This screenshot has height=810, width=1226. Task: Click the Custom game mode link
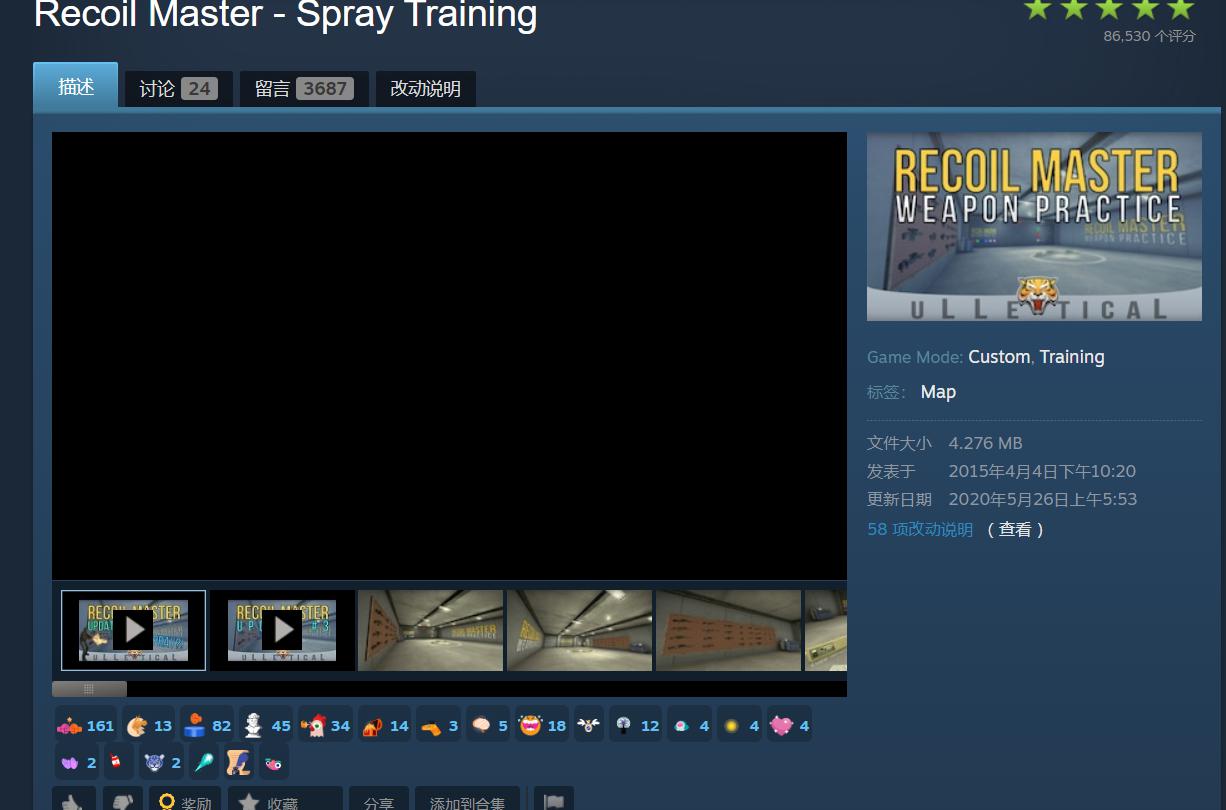coord(999,357)
